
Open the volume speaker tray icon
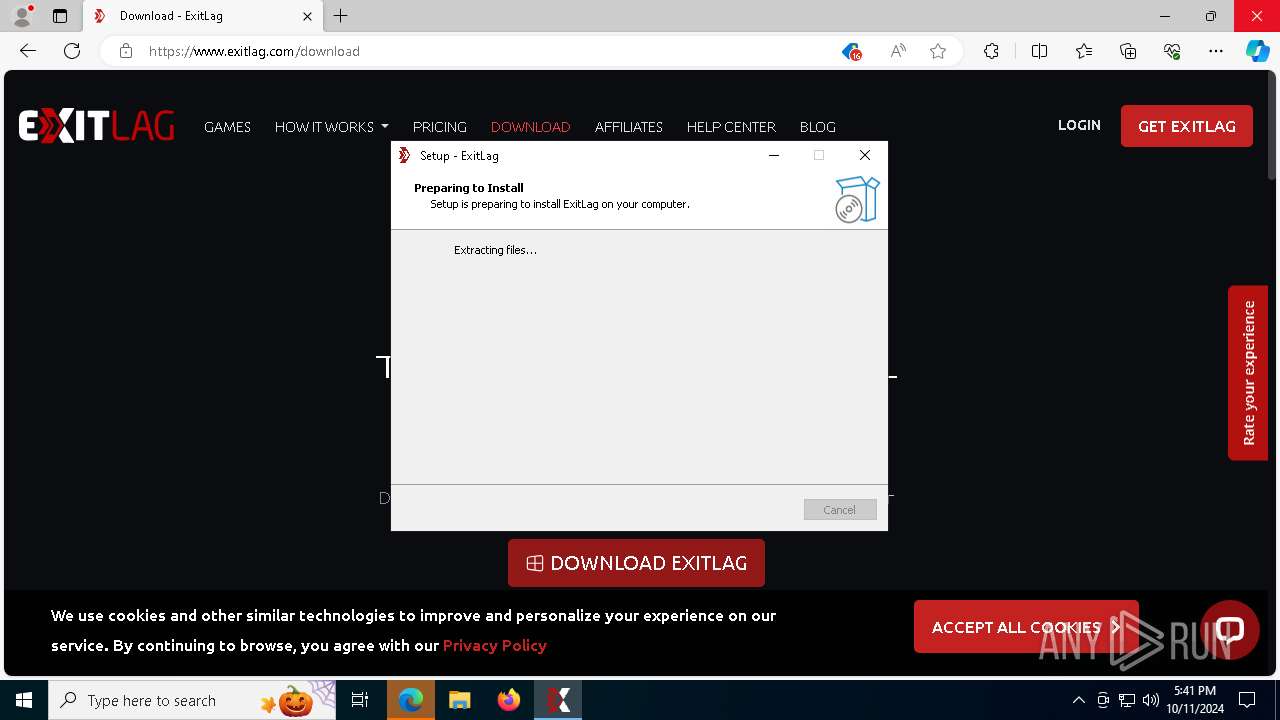pyautogui.click(x=1150, y=700)
